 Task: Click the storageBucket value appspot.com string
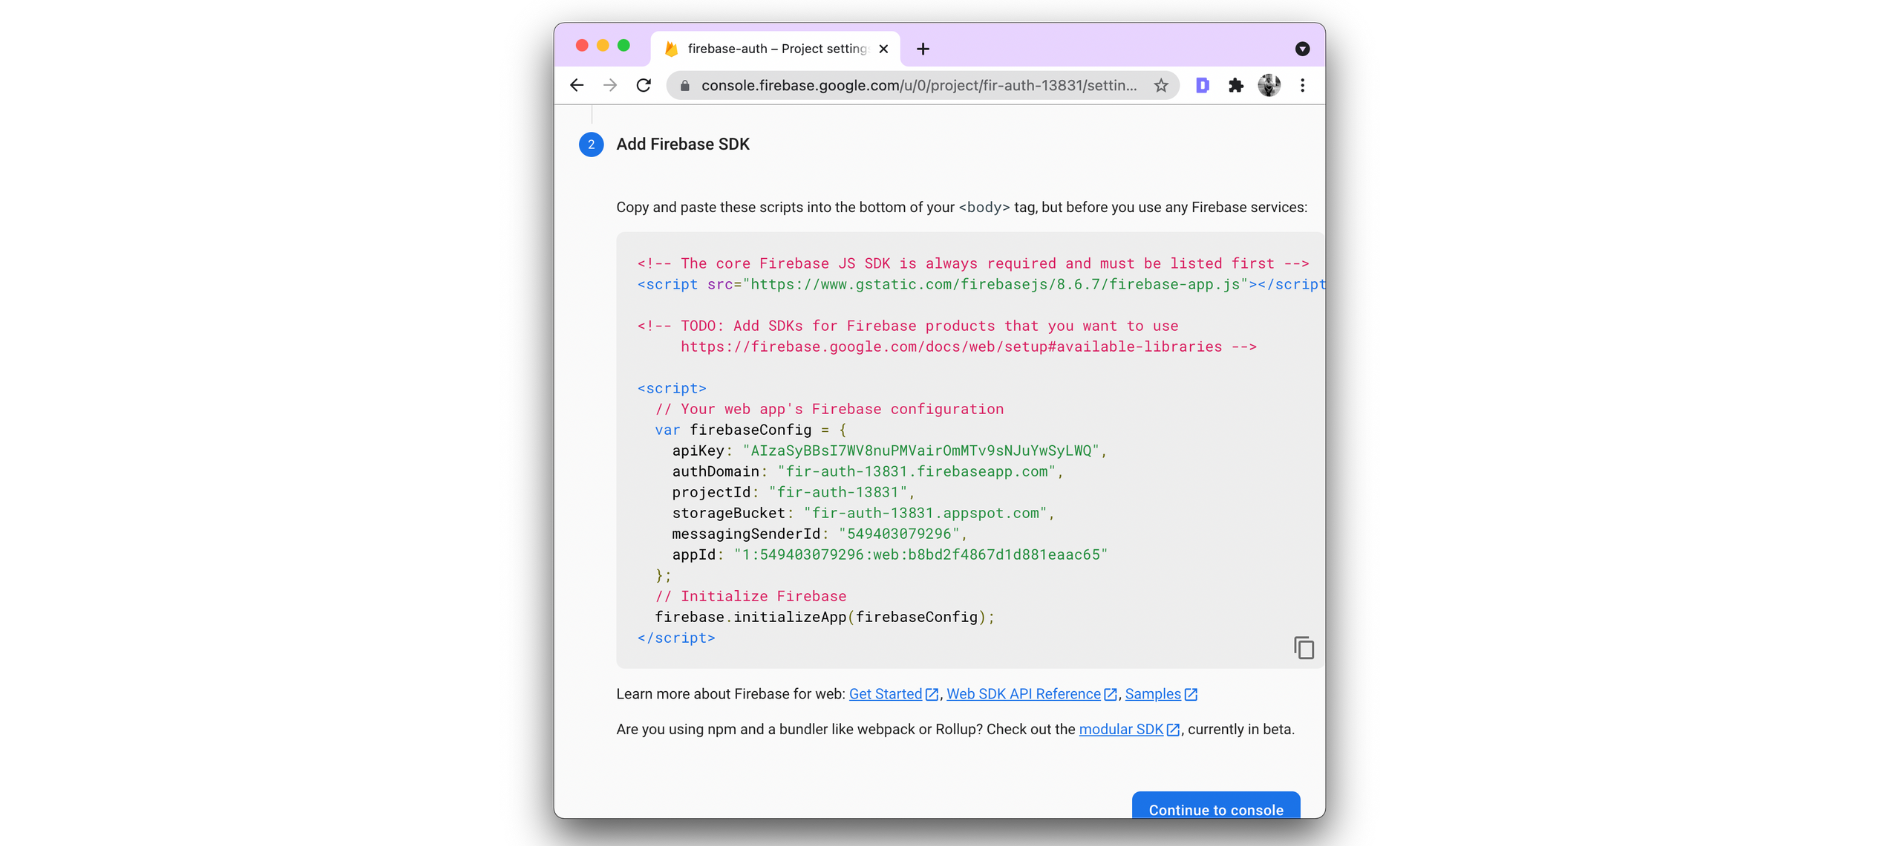coord(926,514)
